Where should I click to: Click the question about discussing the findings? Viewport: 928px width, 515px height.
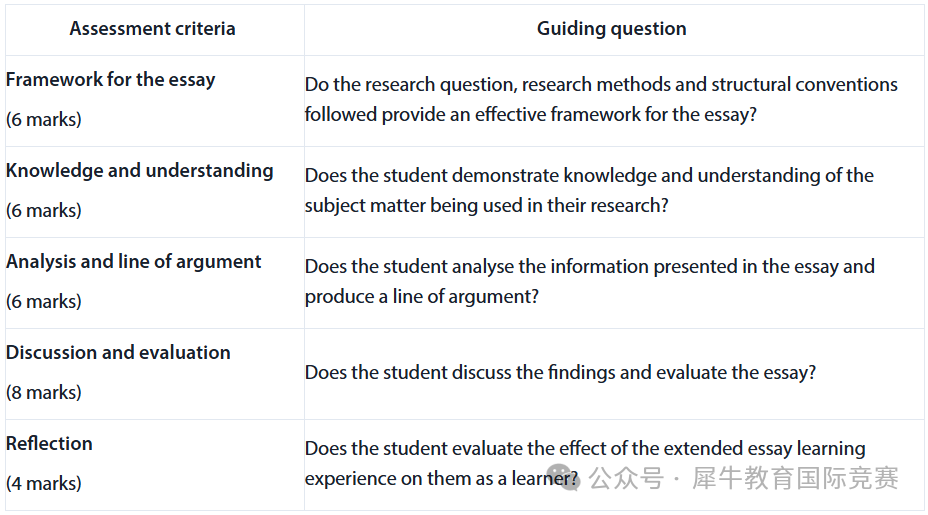coord(560,372)
